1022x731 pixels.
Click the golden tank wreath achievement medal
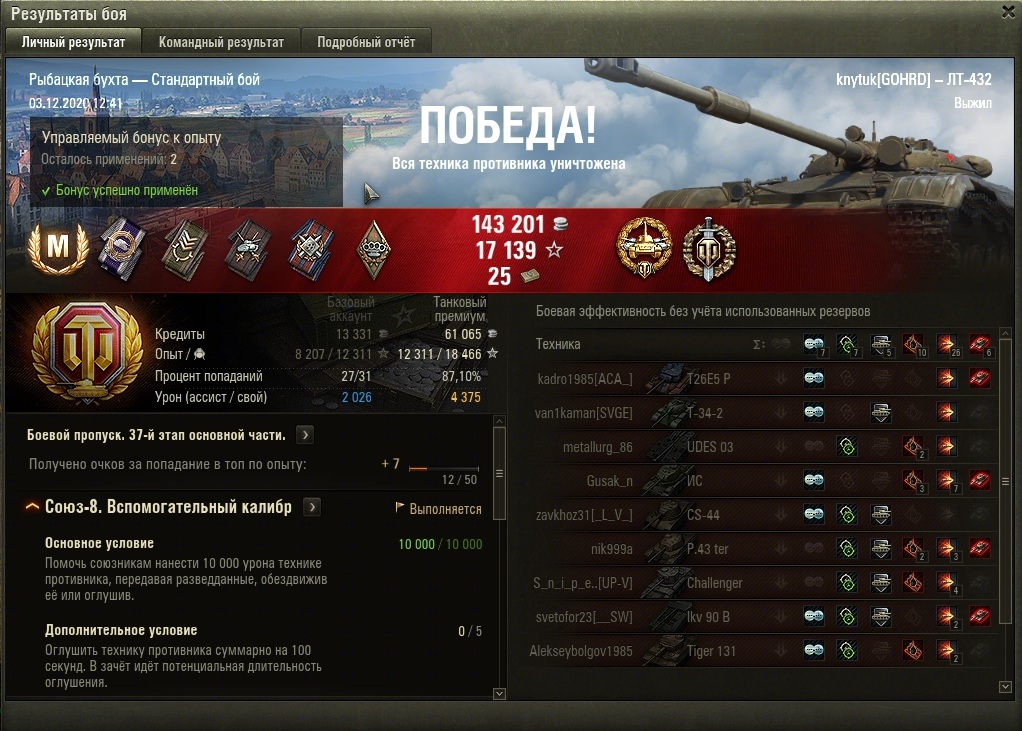(644, 248)
